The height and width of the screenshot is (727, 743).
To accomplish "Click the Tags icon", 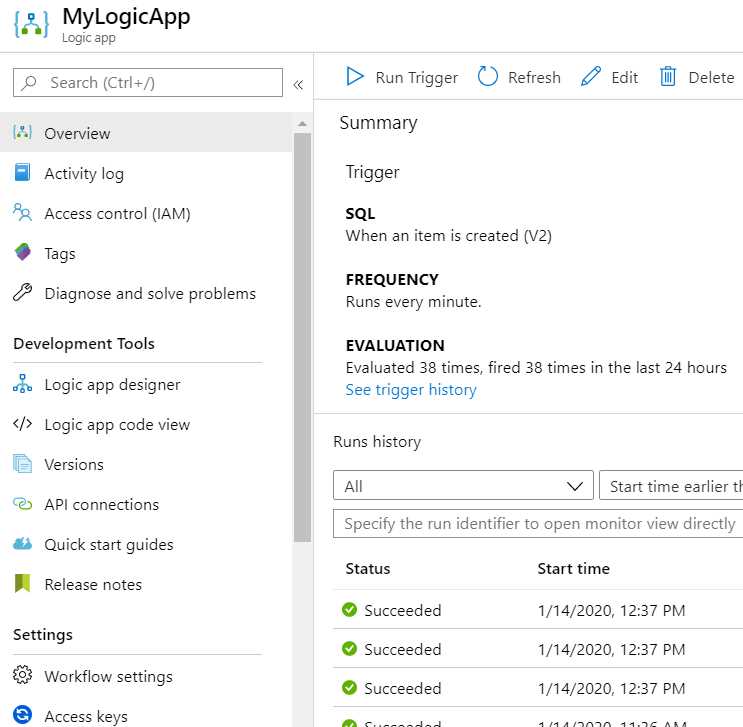I will [x=22, y=252].
